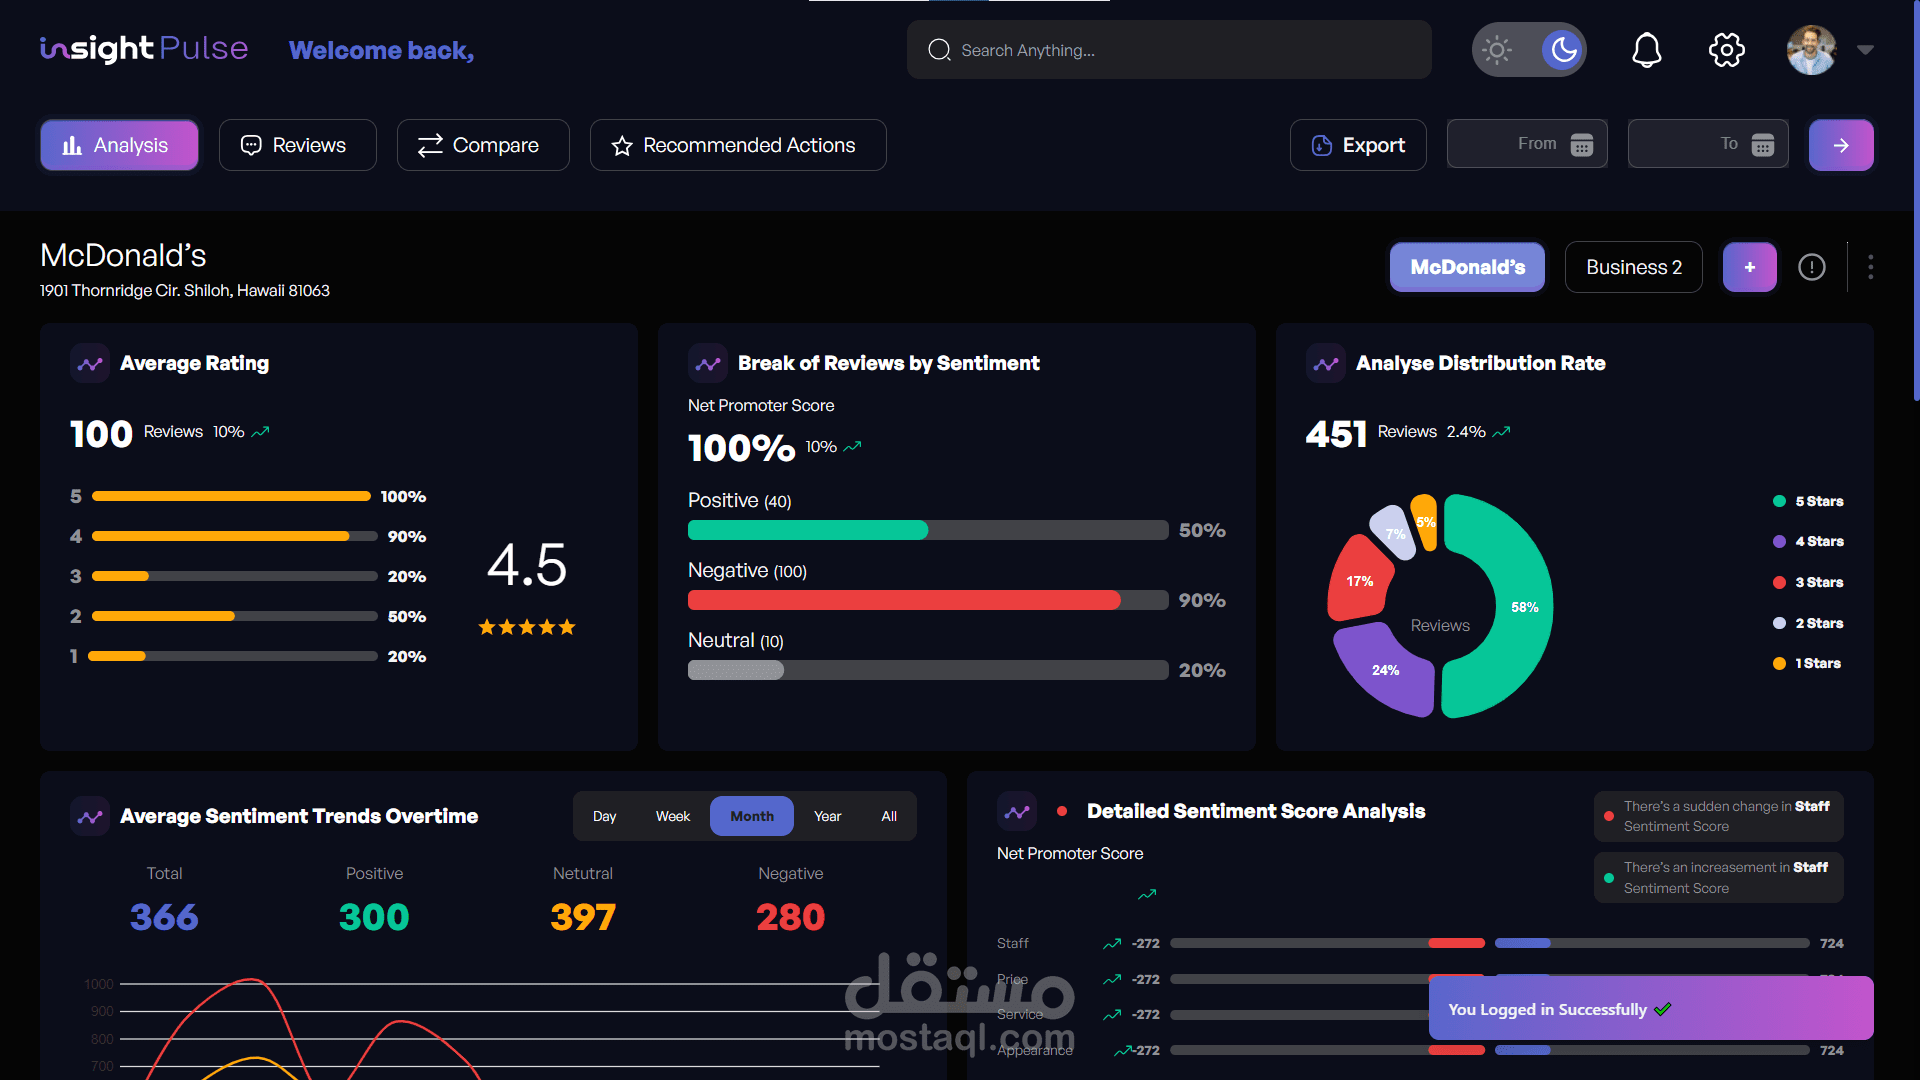Image resolution: width=1920 pixels, height=1080 pixels.
Task: Click the arrow apply-date button
Action: tap(1840, 145)
